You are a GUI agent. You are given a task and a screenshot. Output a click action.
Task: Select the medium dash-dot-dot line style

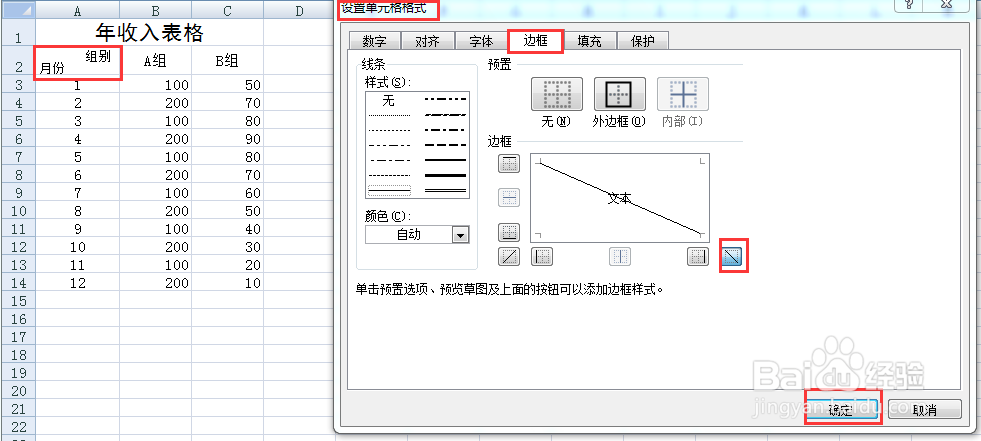(445, 99)
